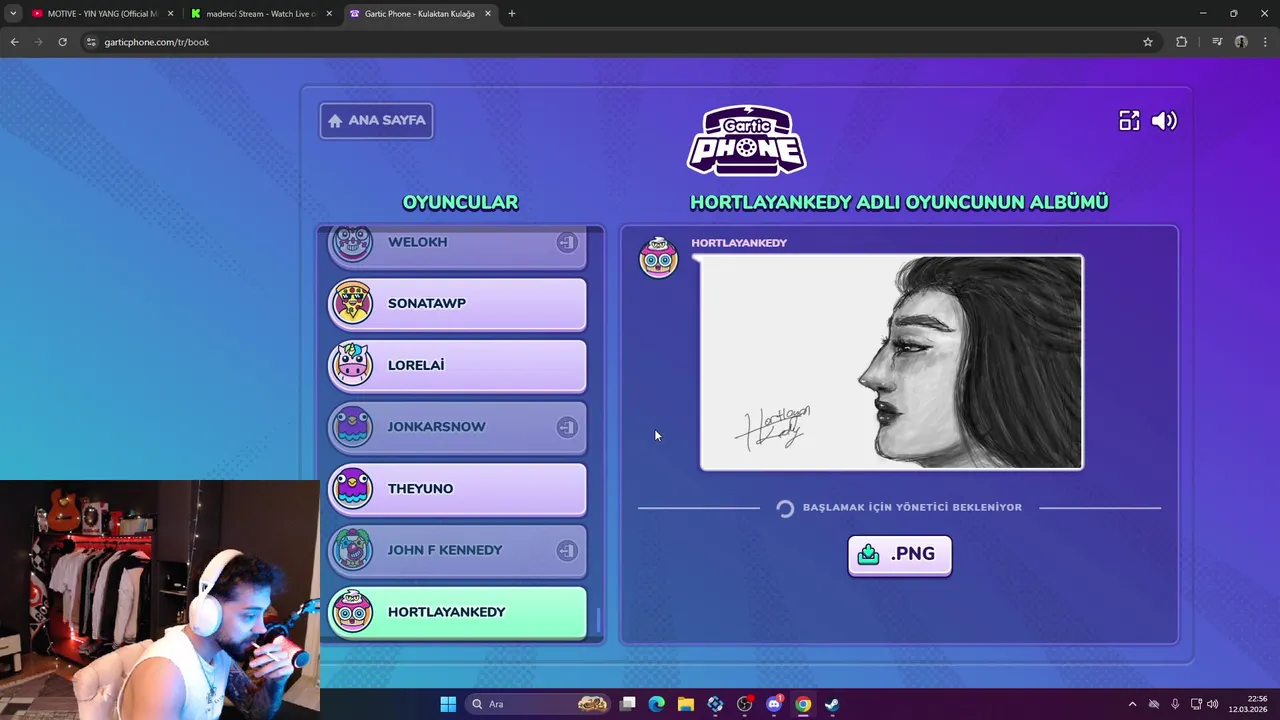This screenshot has width=1280, height=720.
Task: Expand the tab search dropdown
Action: [13, 14]
